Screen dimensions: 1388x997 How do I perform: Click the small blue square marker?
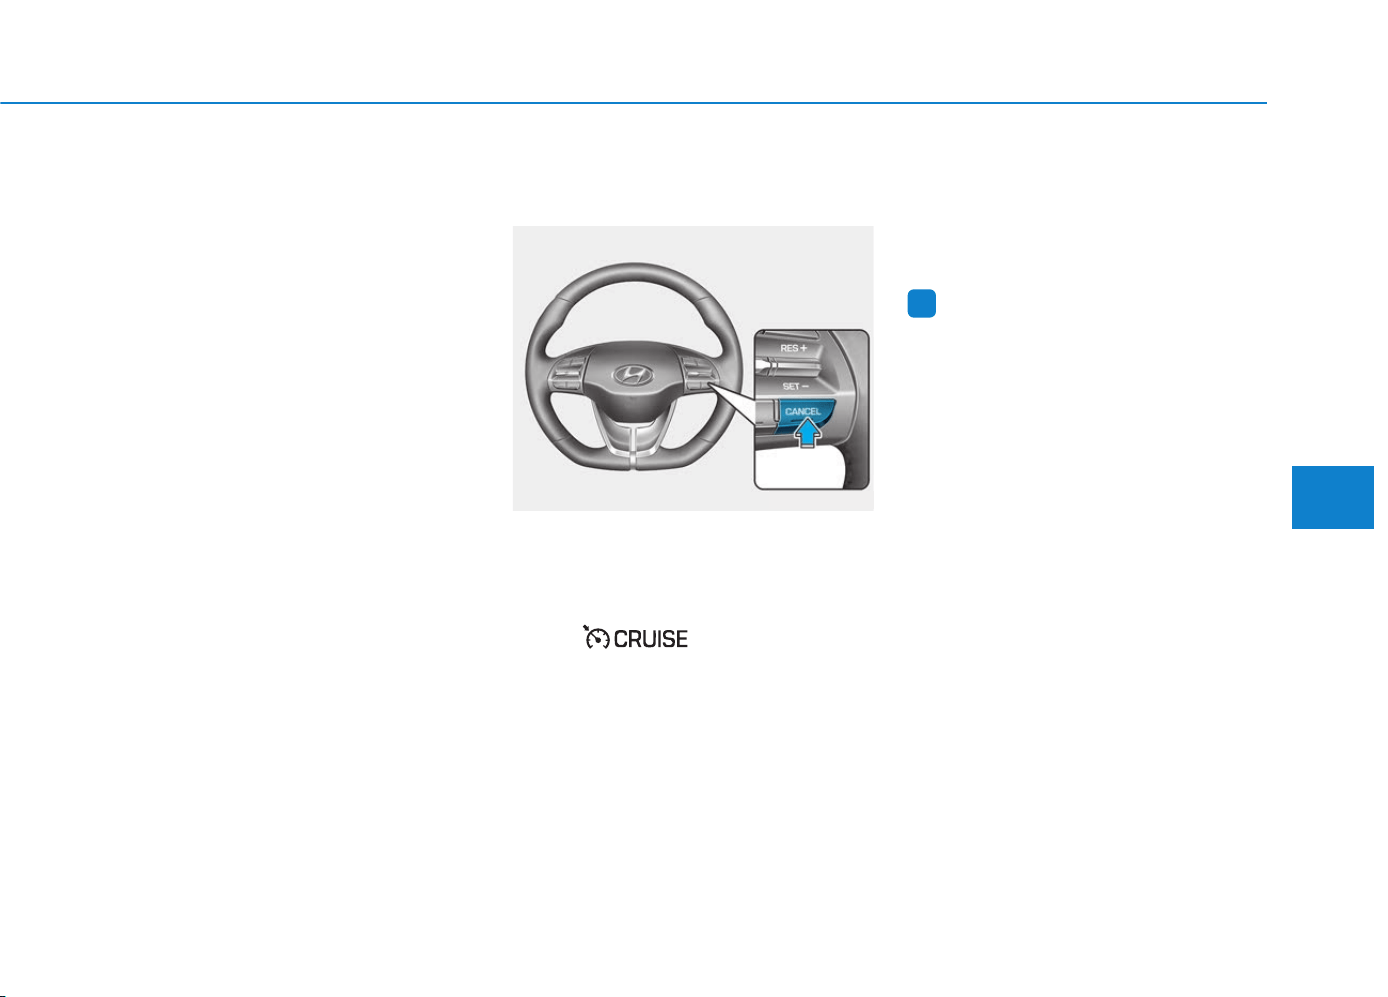[x=921, y=304]
